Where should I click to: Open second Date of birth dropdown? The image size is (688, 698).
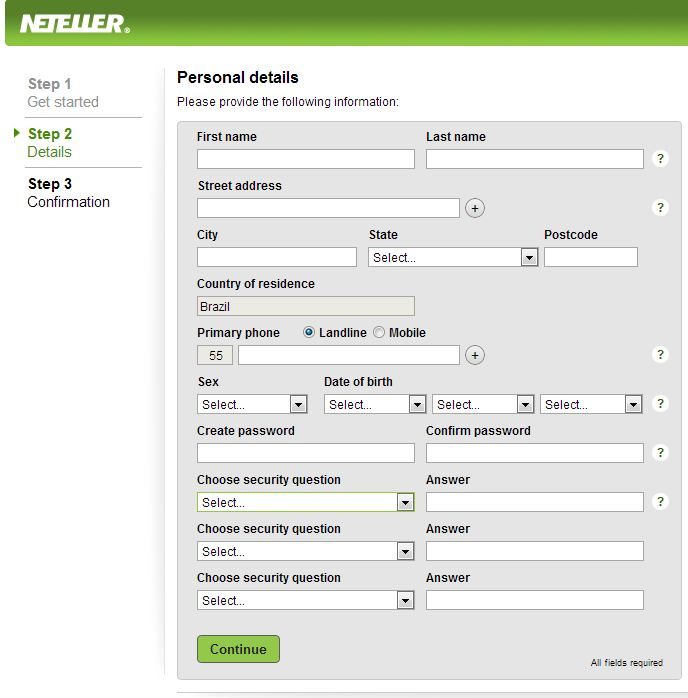[x=483, y=404]
